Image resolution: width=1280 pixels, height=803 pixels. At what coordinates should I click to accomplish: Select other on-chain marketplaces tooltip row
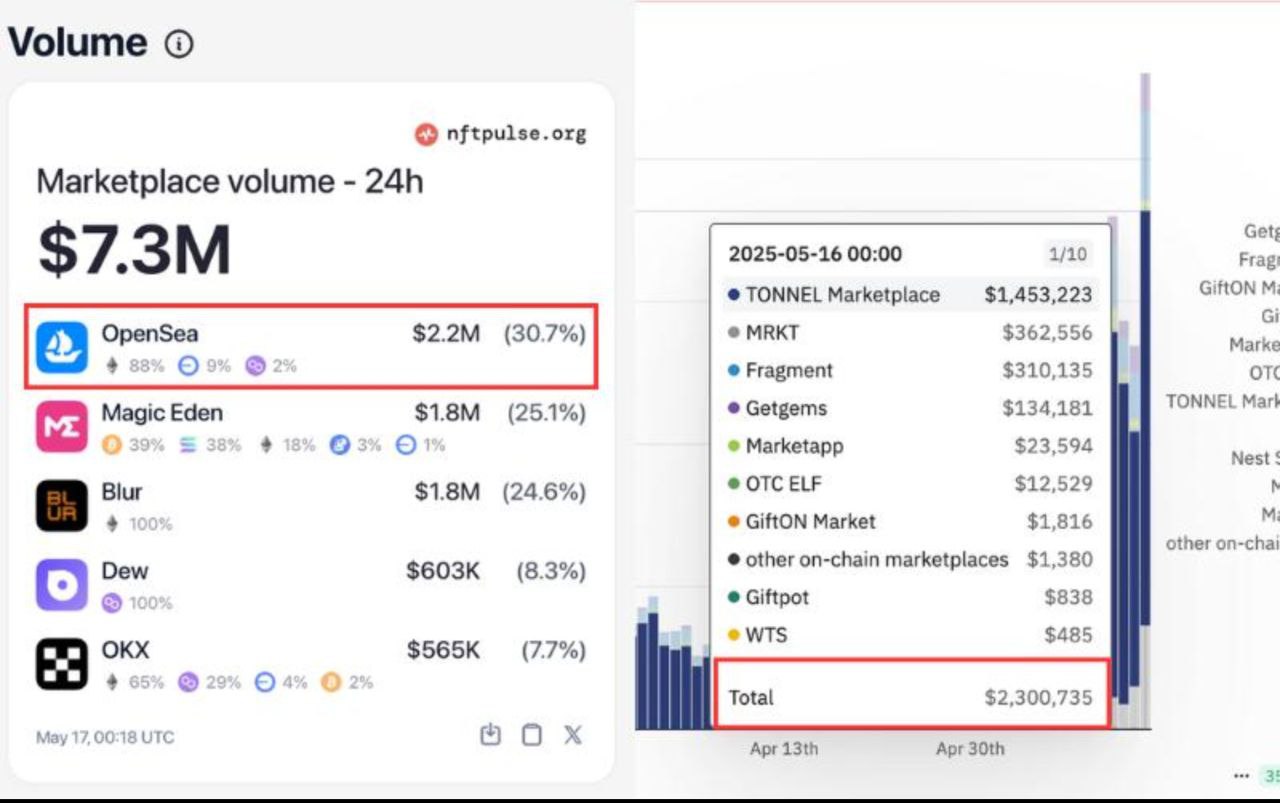pos(909,560)
